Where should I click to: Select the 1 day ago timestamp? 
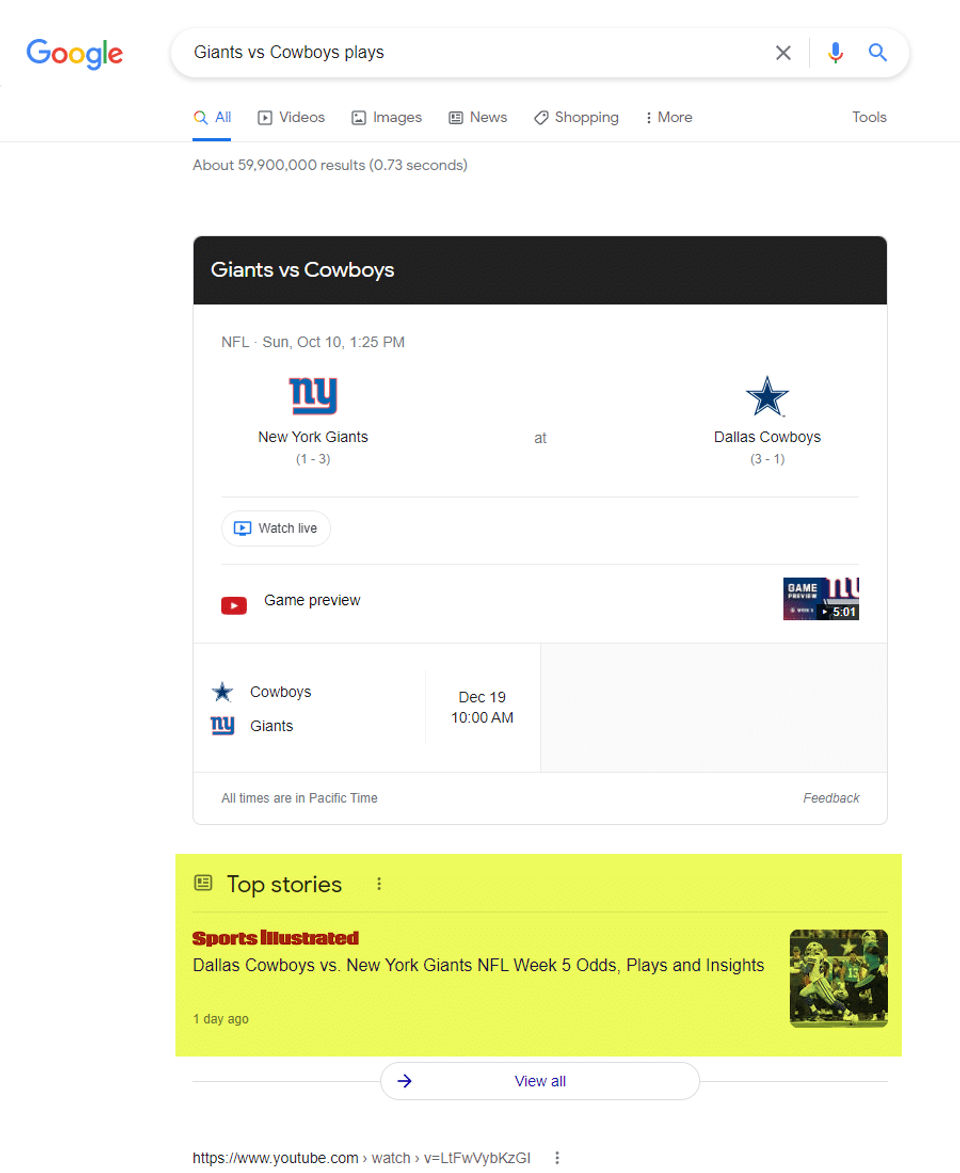tap(221, 1019)
